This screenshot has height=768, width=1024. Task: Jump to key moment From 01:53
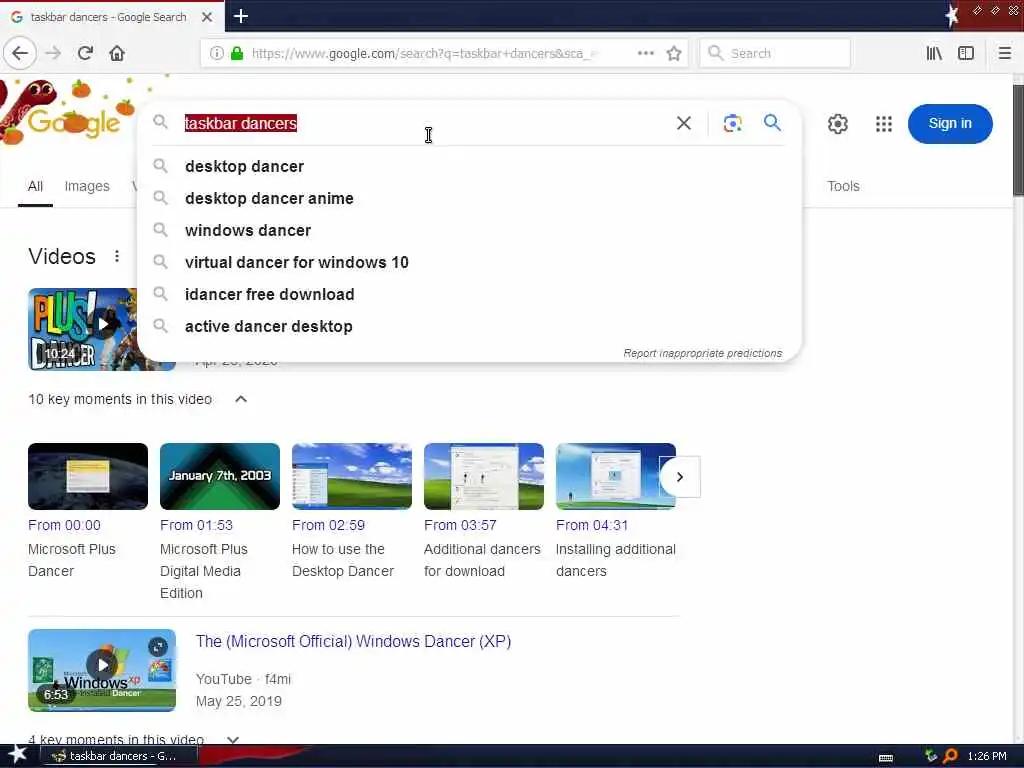pyautogui.click(x=196, y=525)
